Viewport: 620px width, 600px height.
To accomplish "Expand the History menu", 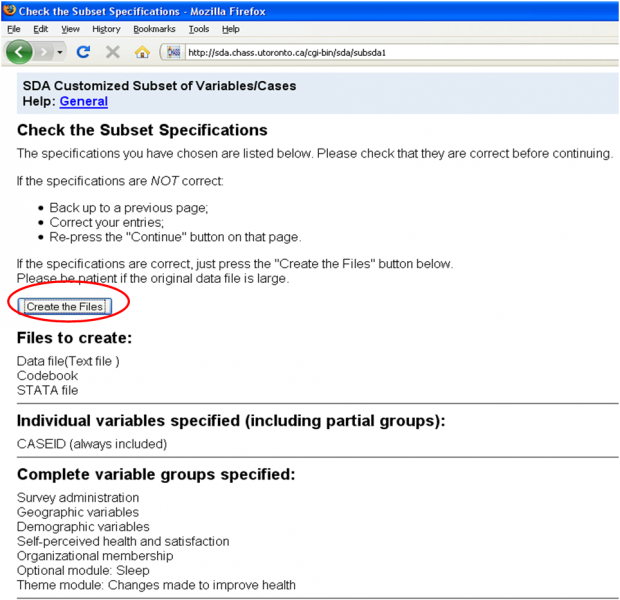I will point(106,29).
